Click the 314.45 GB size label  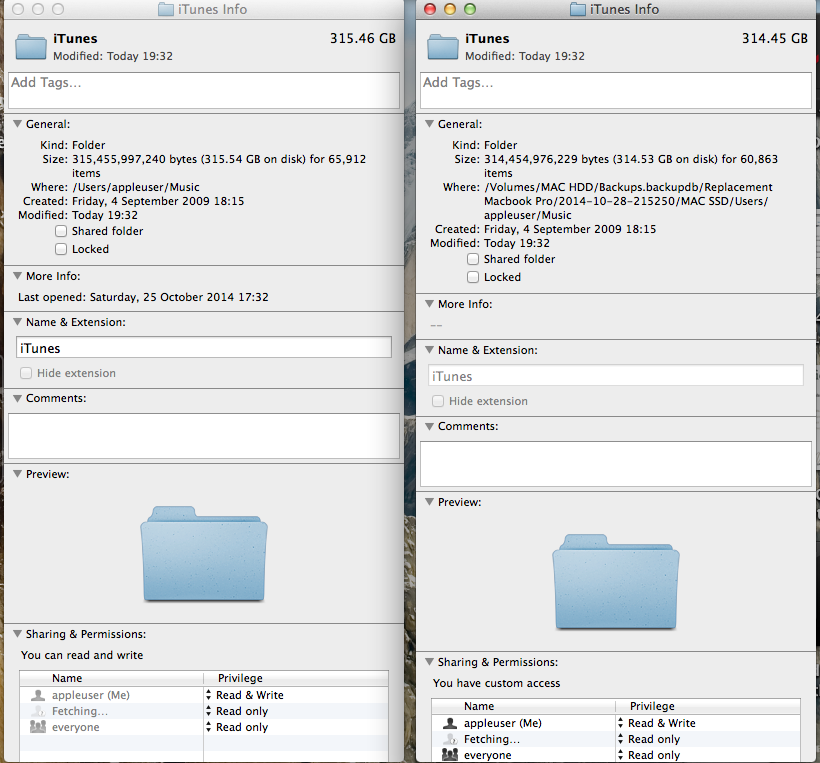(775, 39)
